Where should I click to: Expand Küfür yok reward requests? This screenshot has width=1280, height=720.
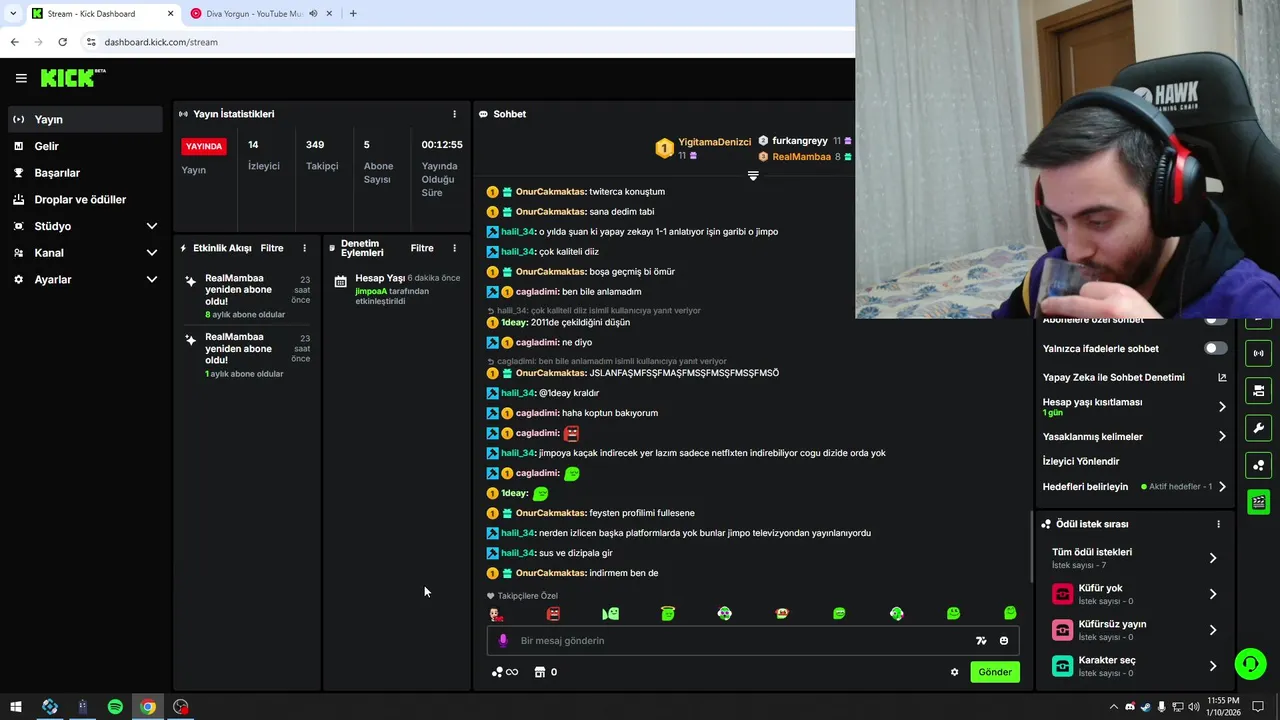(x=1134, y=594)
